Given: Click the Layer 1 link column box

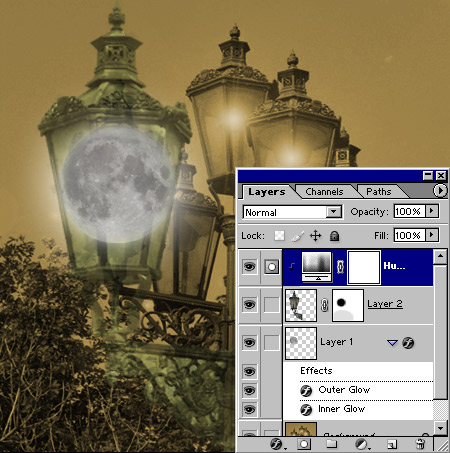Looking at the screenshot, I should click(272, 343).
